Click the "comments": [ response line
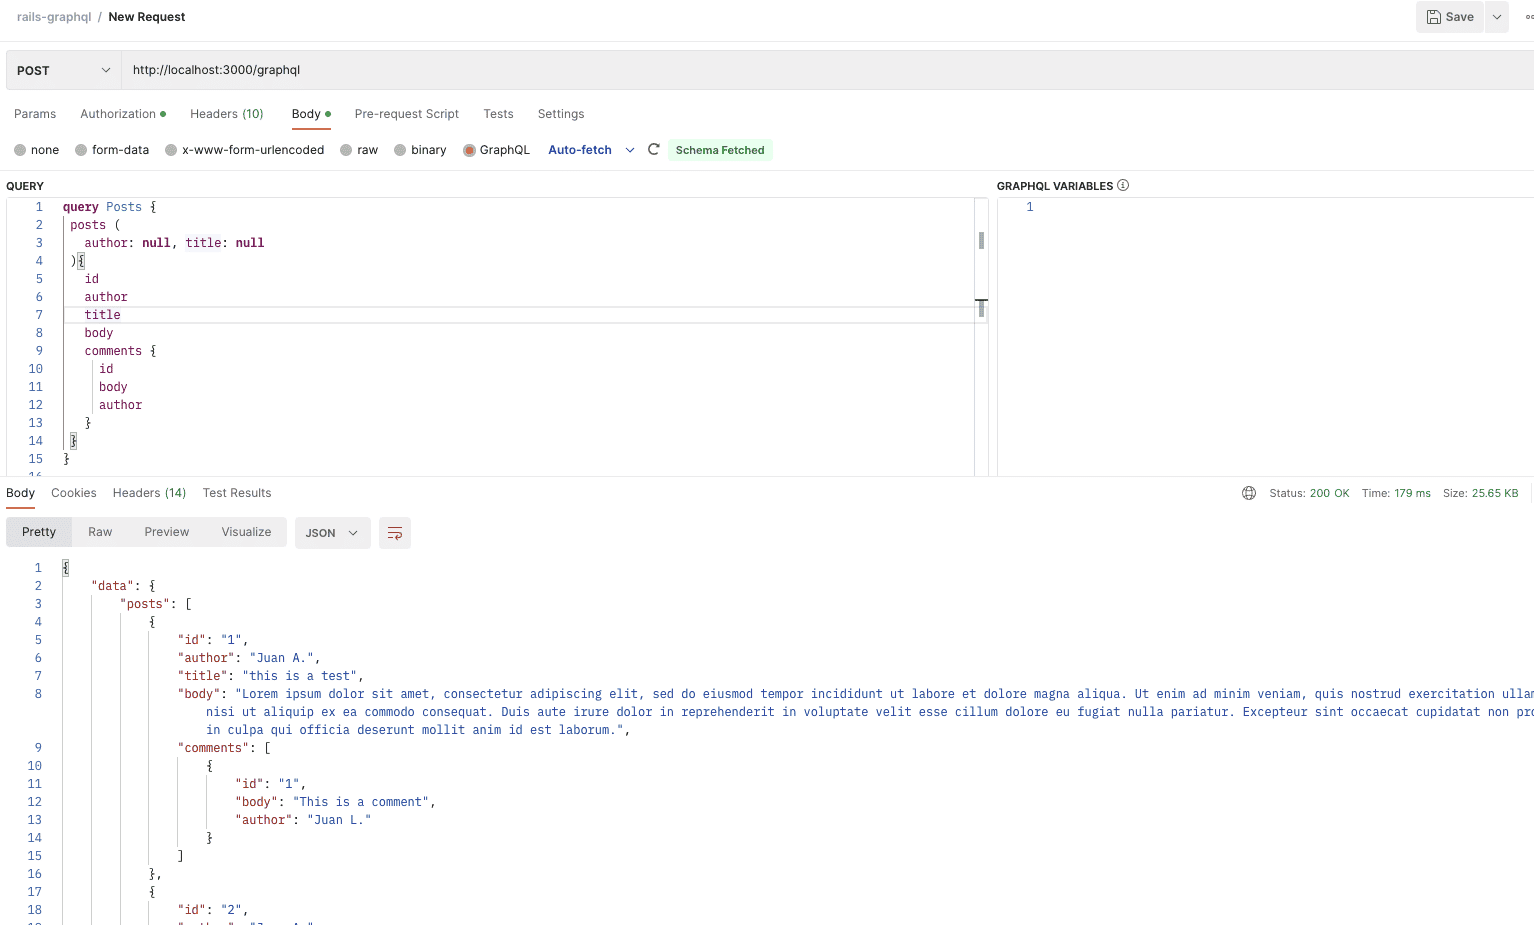 pyautogui.click(x=224, y=748)
